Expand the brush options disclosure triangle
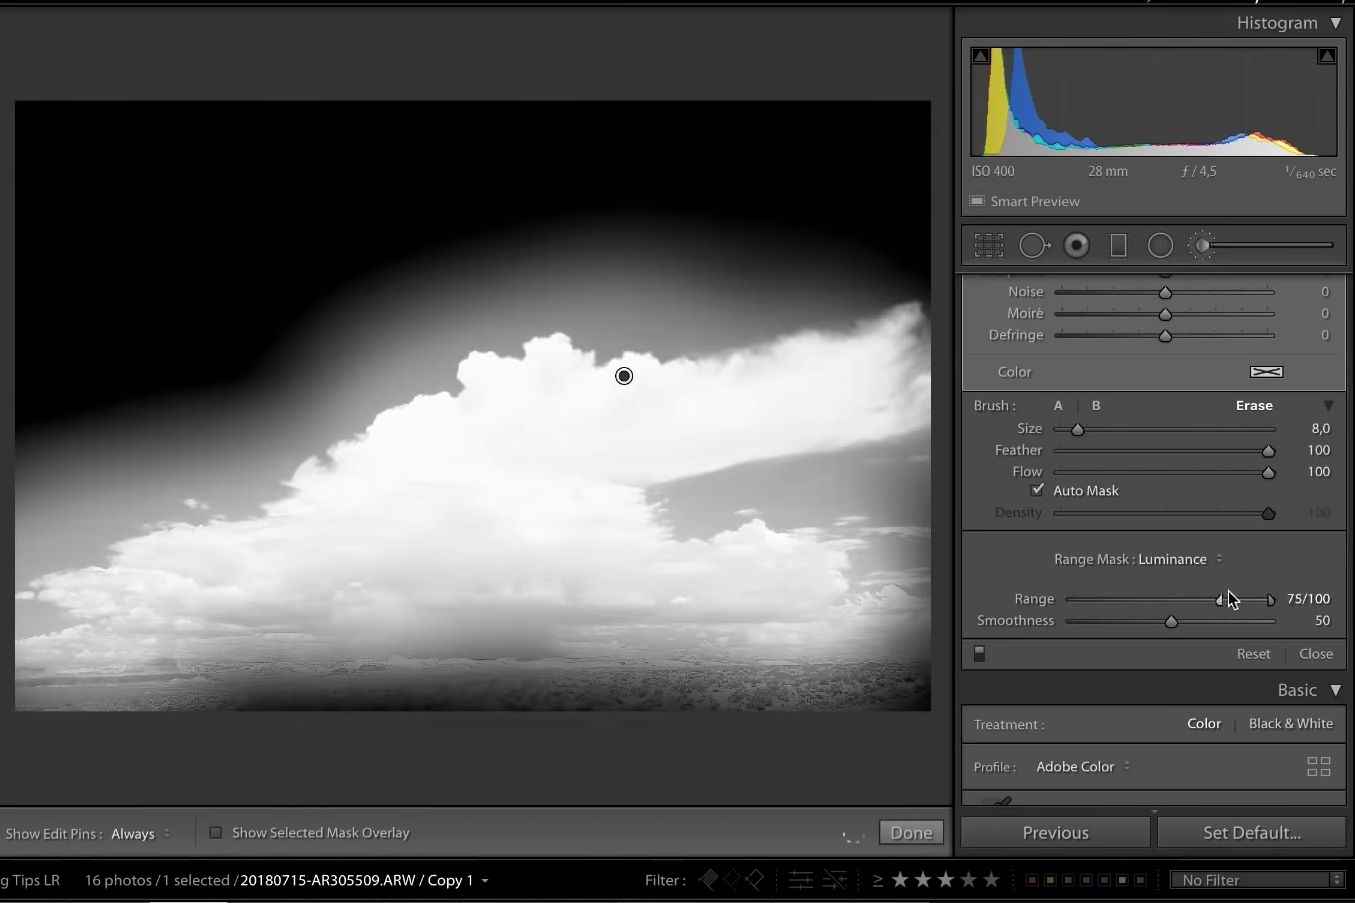Image resolution: width=1355 pixels, height=903 pixels. click(x=1328, y=406)
